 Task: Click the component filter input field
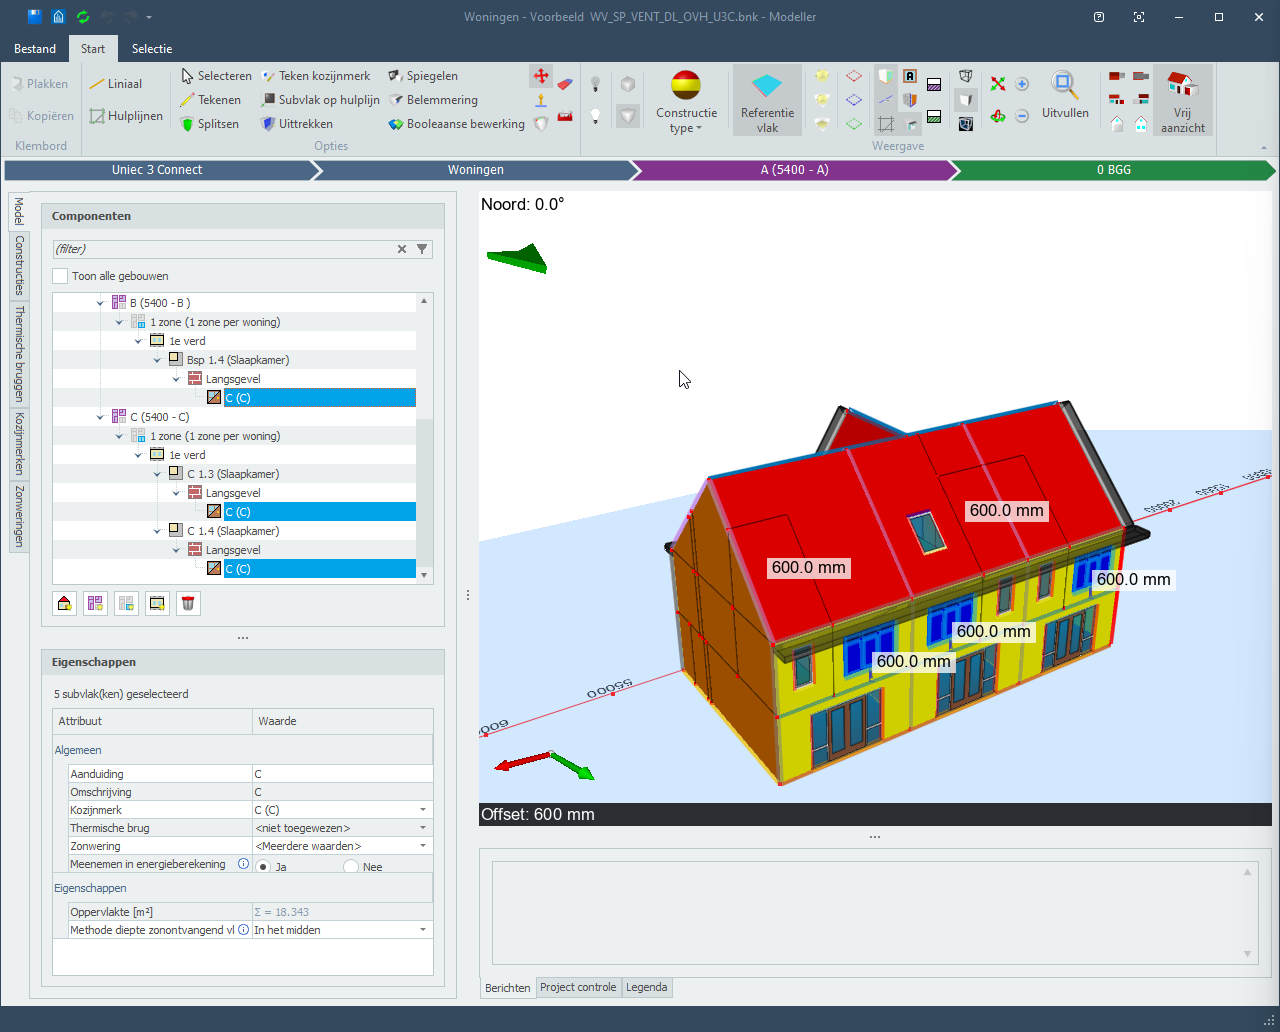pos(220,249)
